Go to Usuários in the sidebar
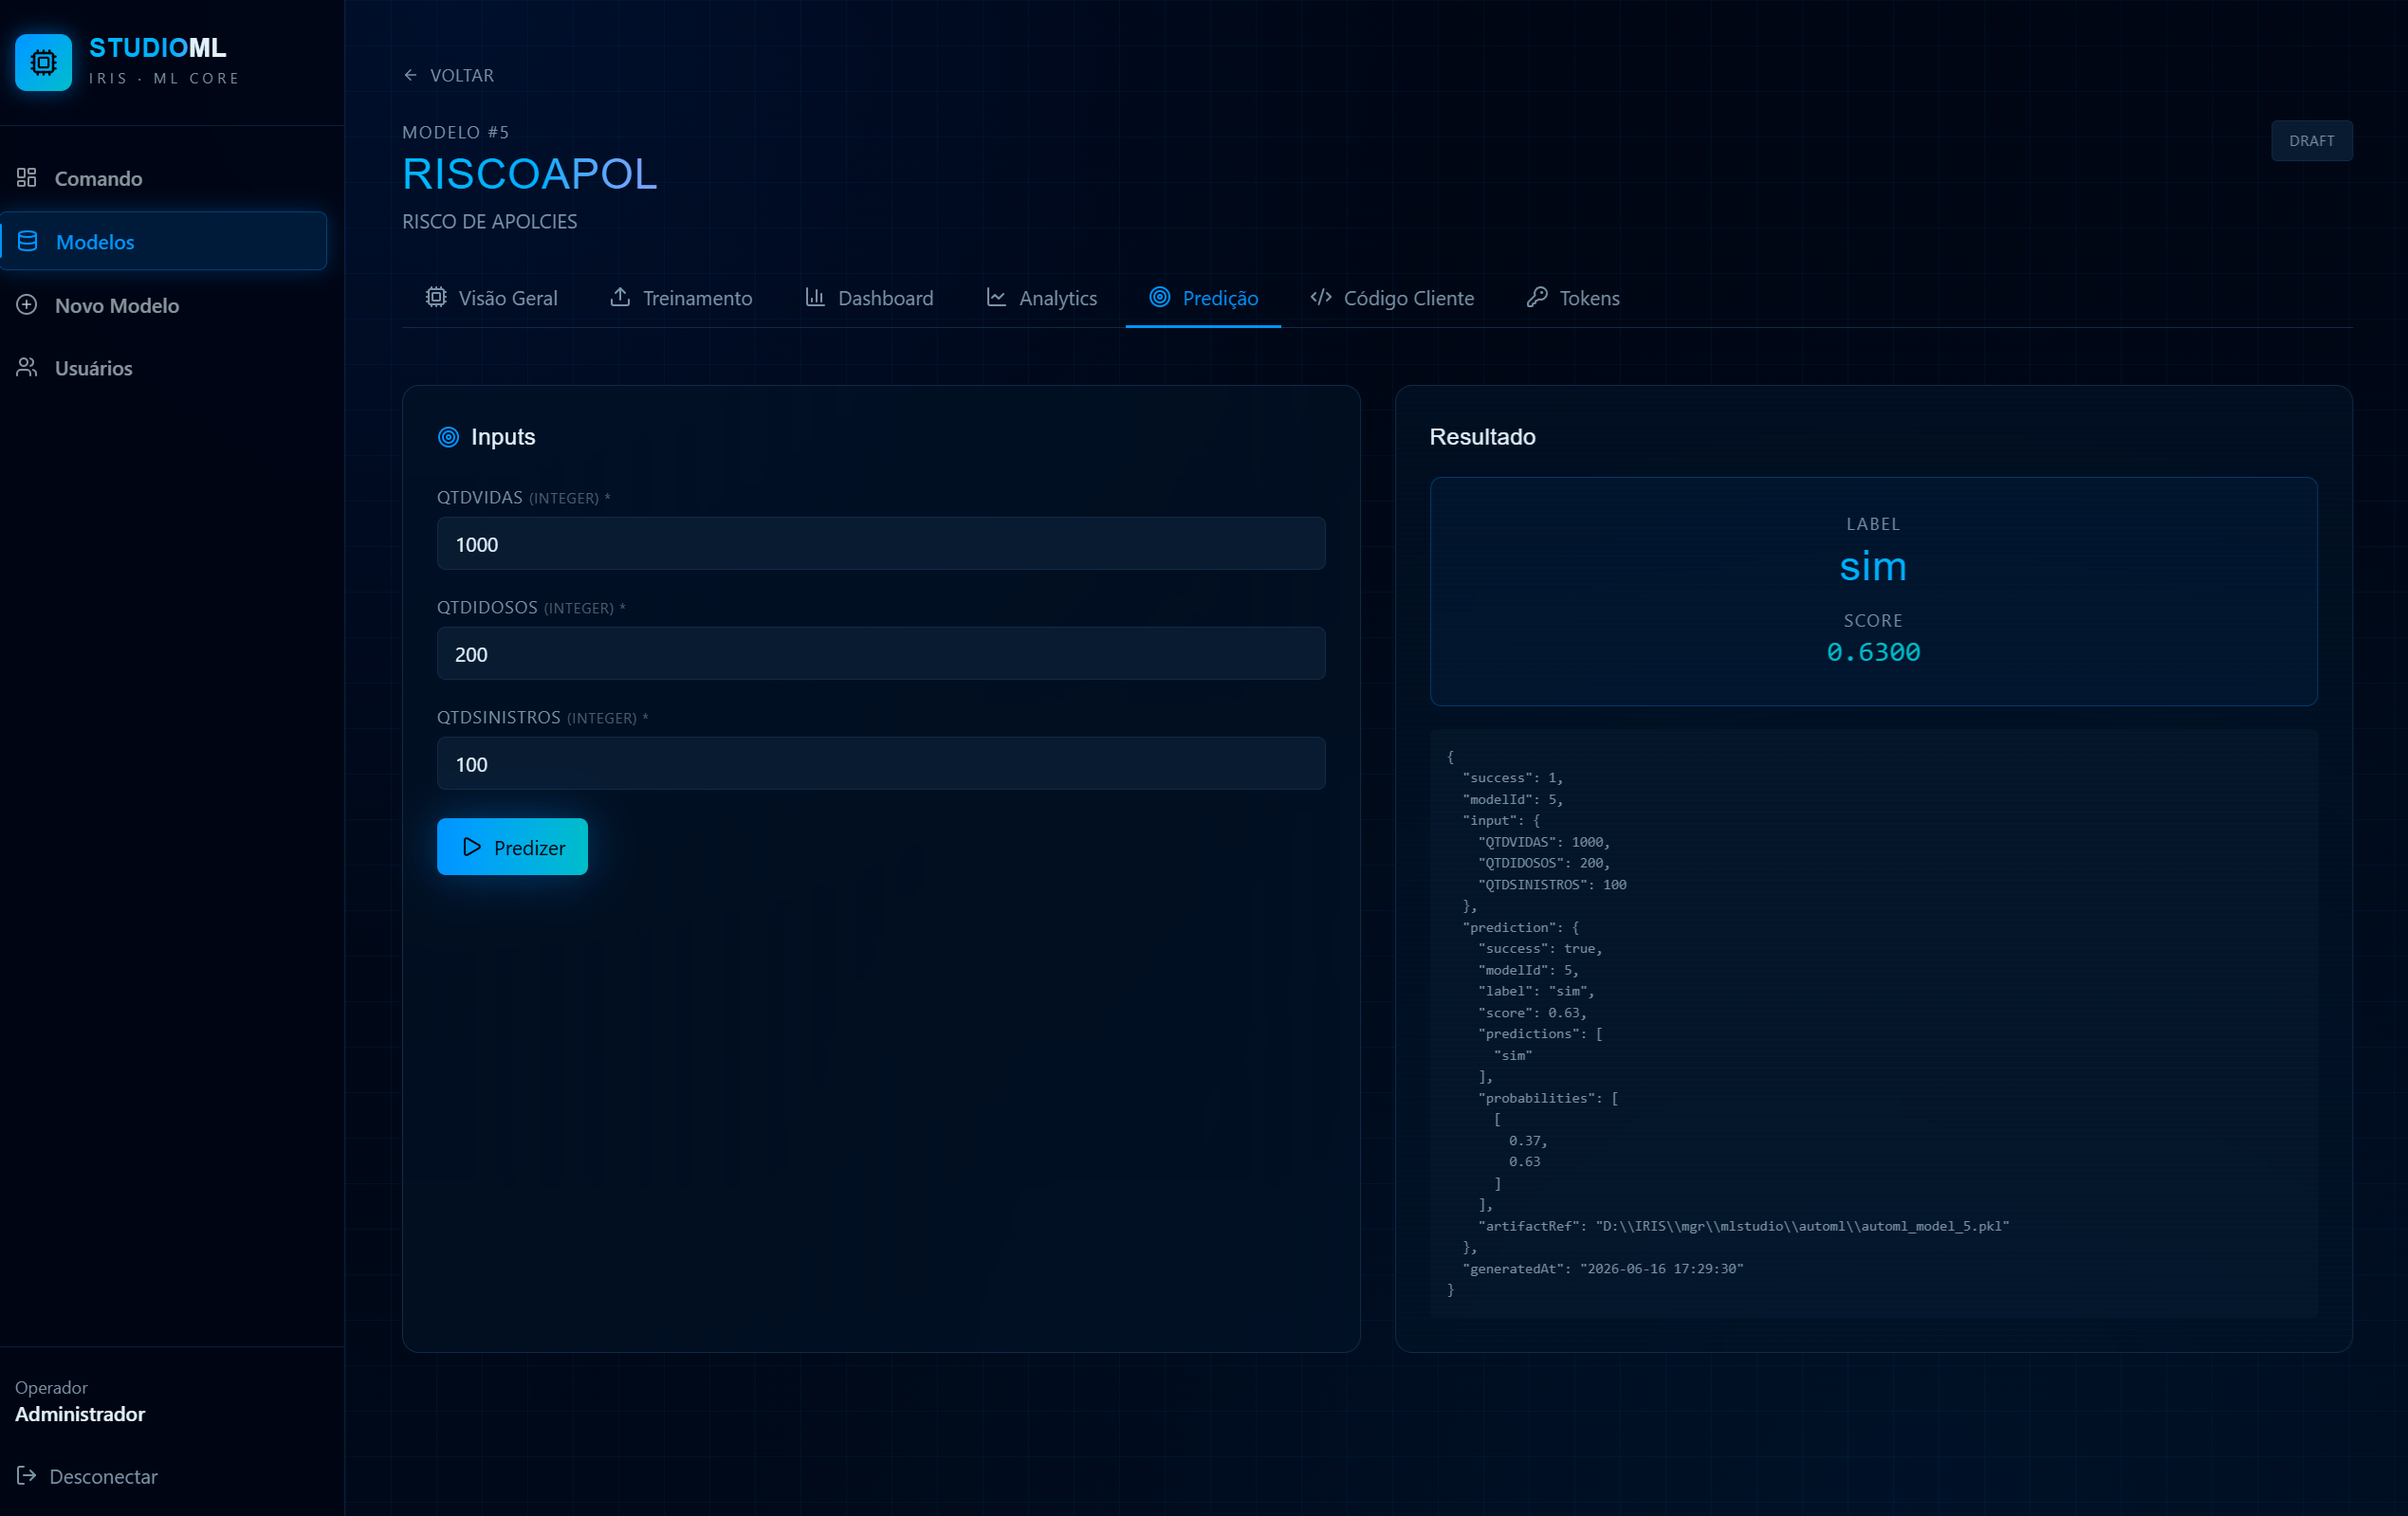Screen dimensions: 2408x1516 pos(163,368)
